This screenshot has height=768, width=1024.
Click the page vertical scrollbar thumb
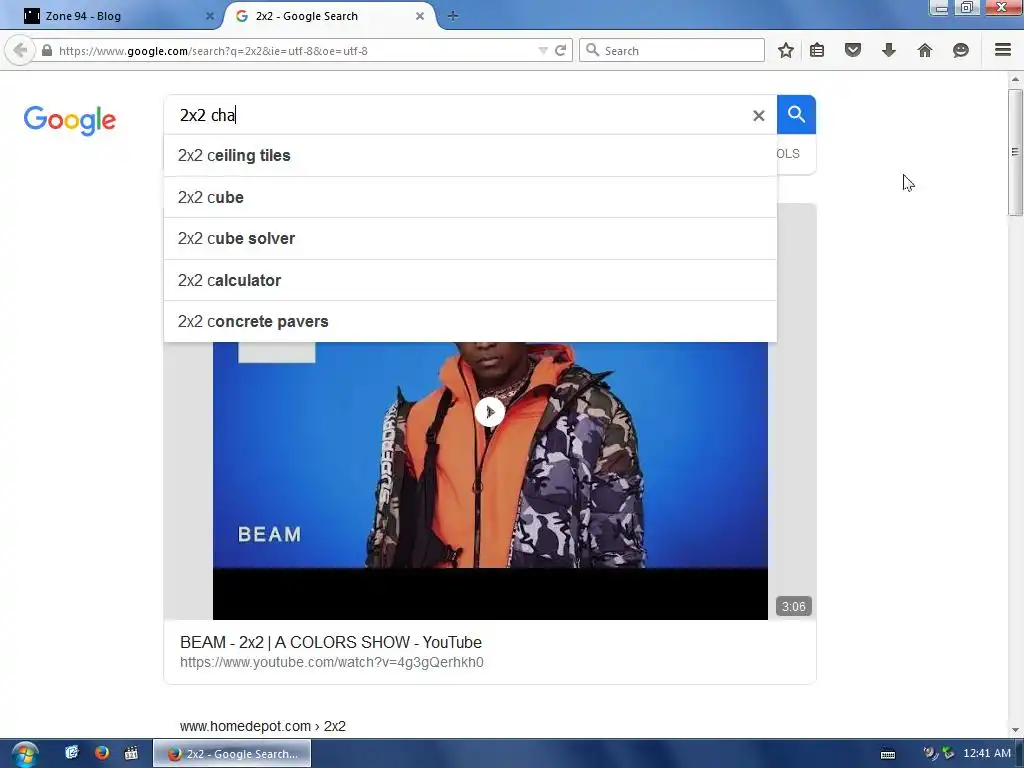coord(1015,152)
